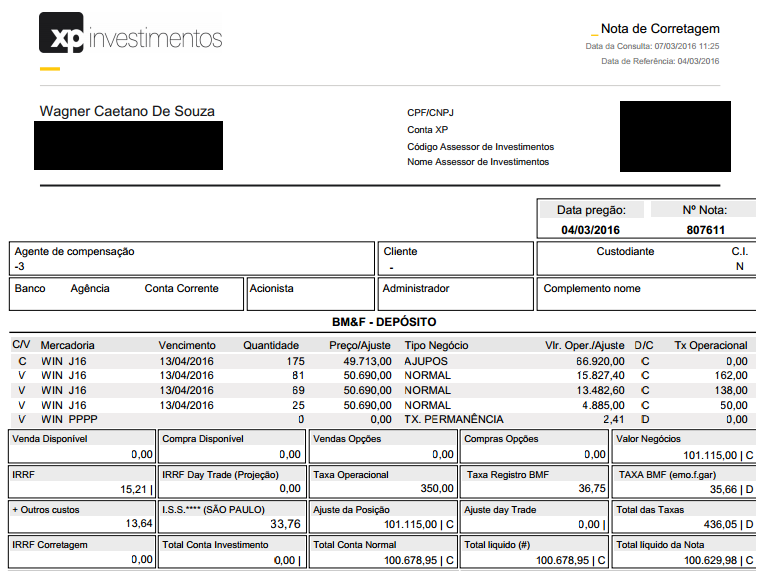Select the Nota de Corretagem title
The width and height of the screenshot is (758, 571).
click(x=659, y=29)
